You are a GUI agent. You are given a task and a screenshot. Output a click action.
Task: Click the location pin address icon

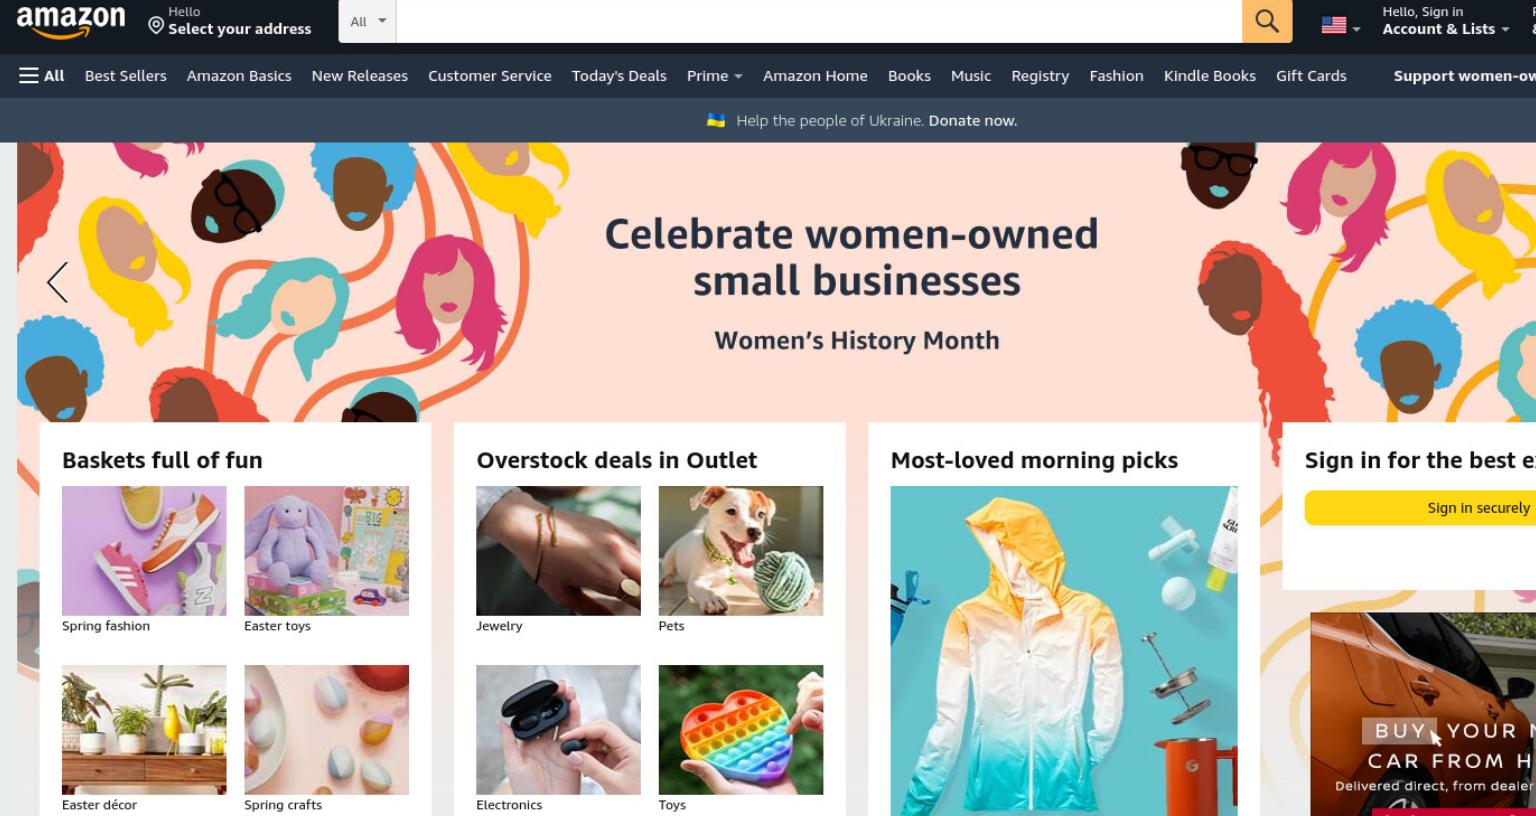tap(156, 25)
